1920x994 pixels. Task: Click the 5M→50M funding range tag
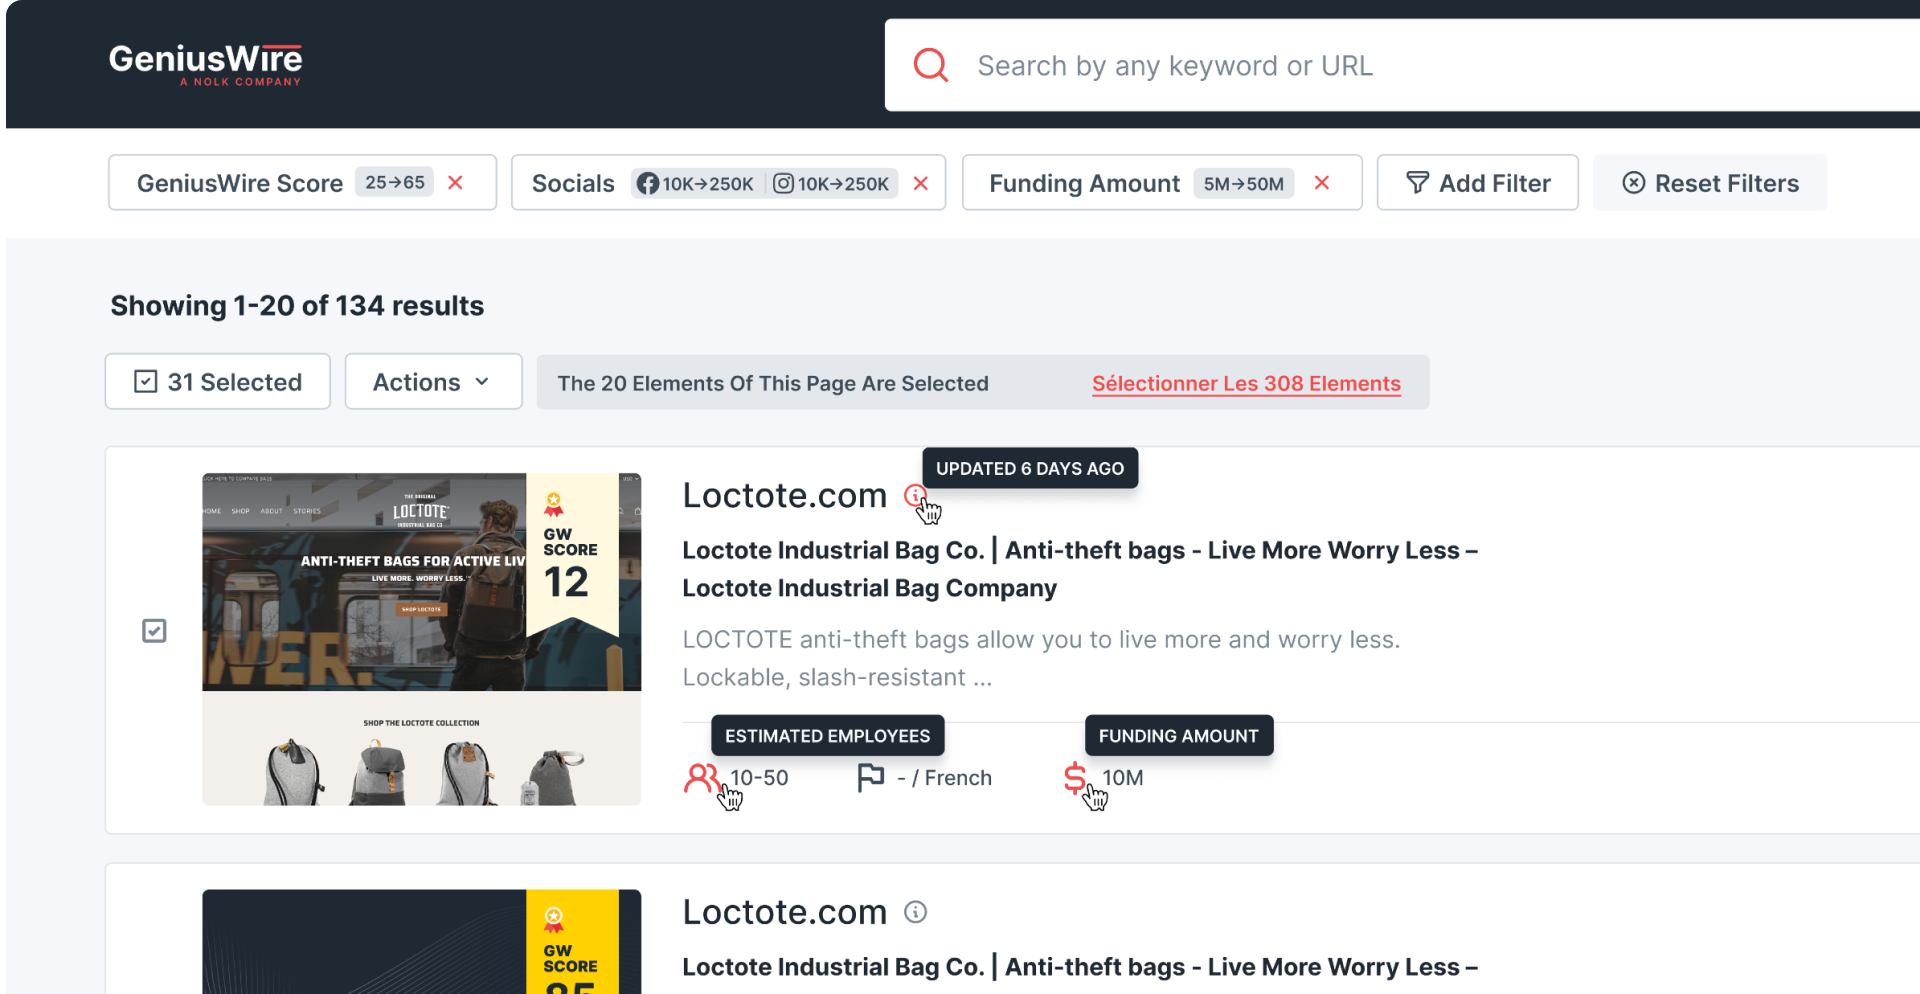tap(1243, 184)
